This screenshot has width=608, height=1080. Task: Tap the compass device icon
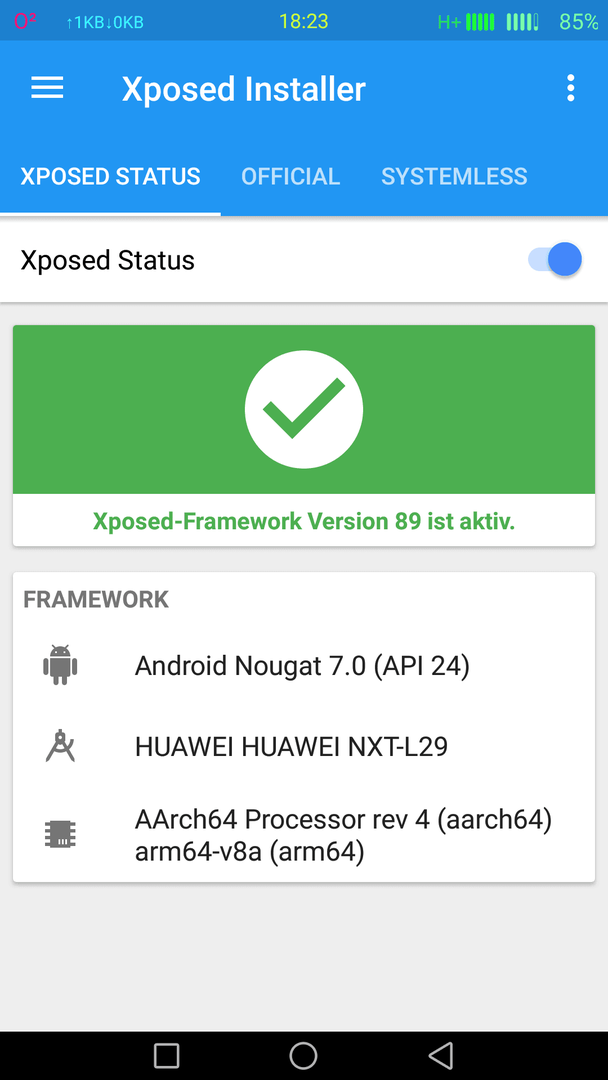point(60,746)
